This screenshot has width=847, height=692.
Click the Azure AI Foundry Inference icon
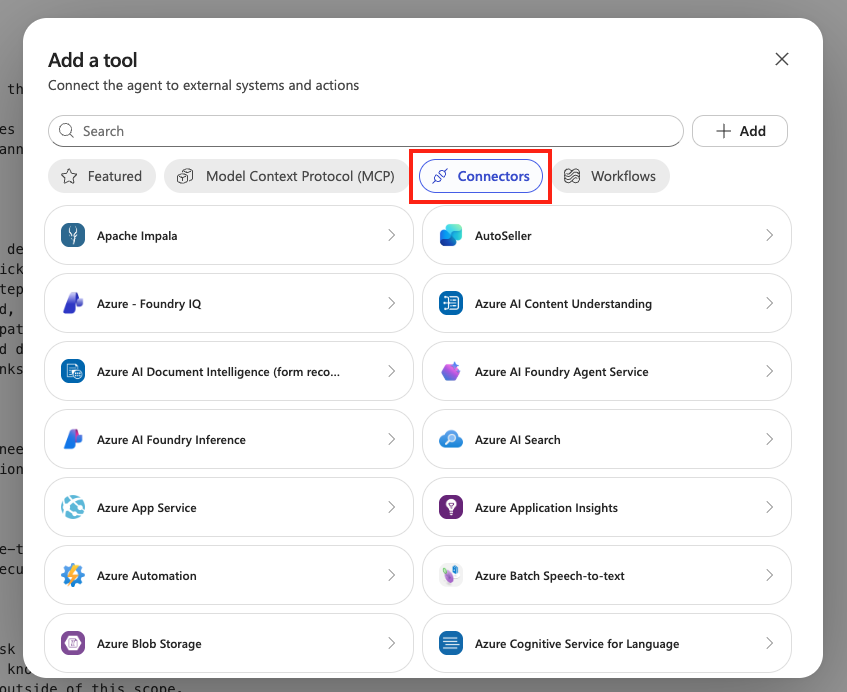point(73,440)
